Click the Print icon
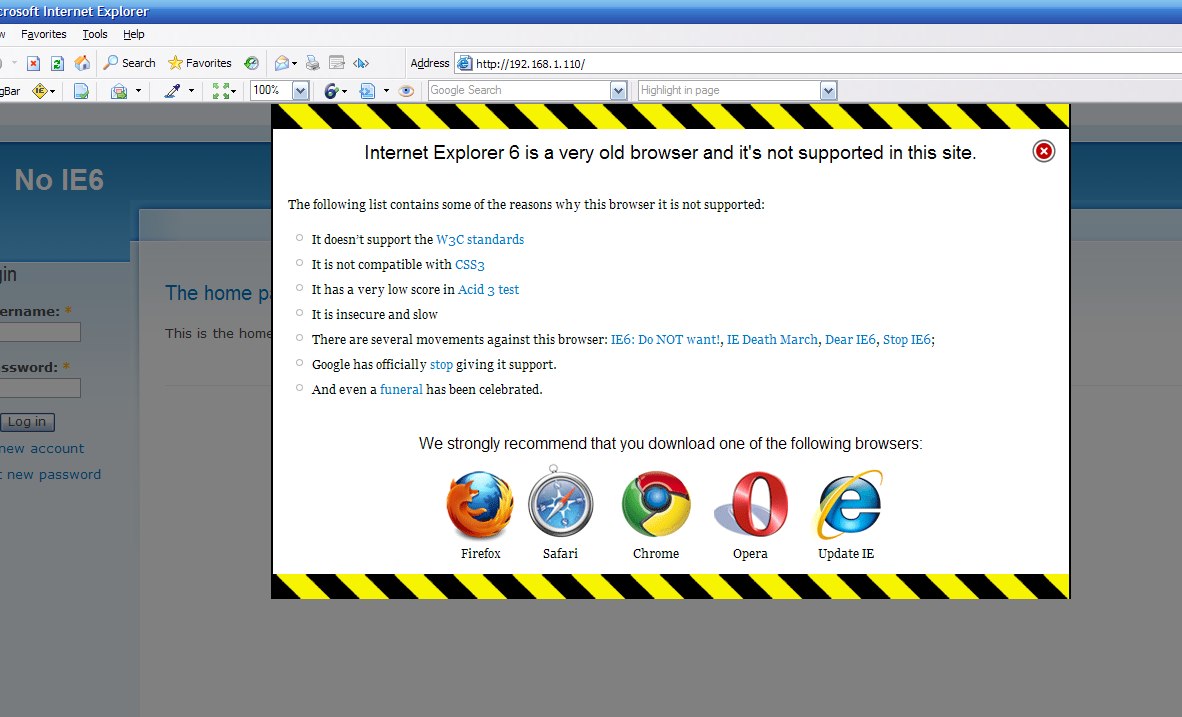Image resolution: width=1182 pixels, height=717 pixels. [x=313, y=63]
